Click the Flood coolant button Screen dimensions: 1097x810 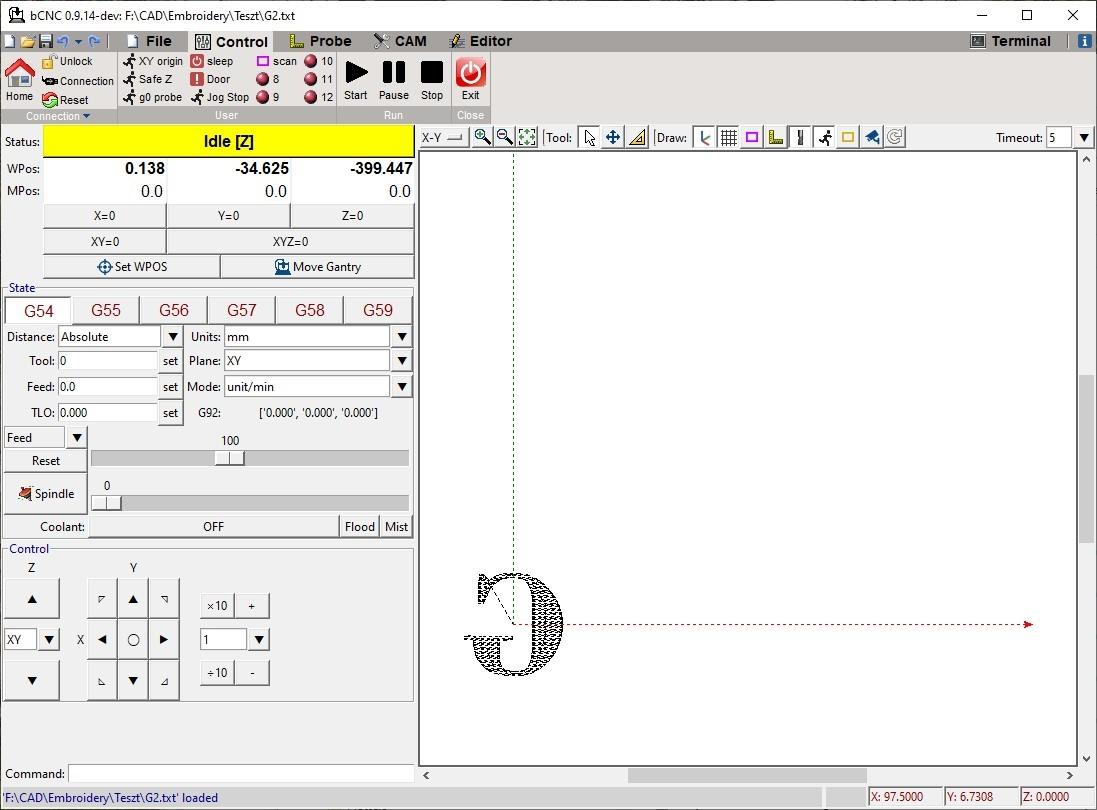coord(360,527)
